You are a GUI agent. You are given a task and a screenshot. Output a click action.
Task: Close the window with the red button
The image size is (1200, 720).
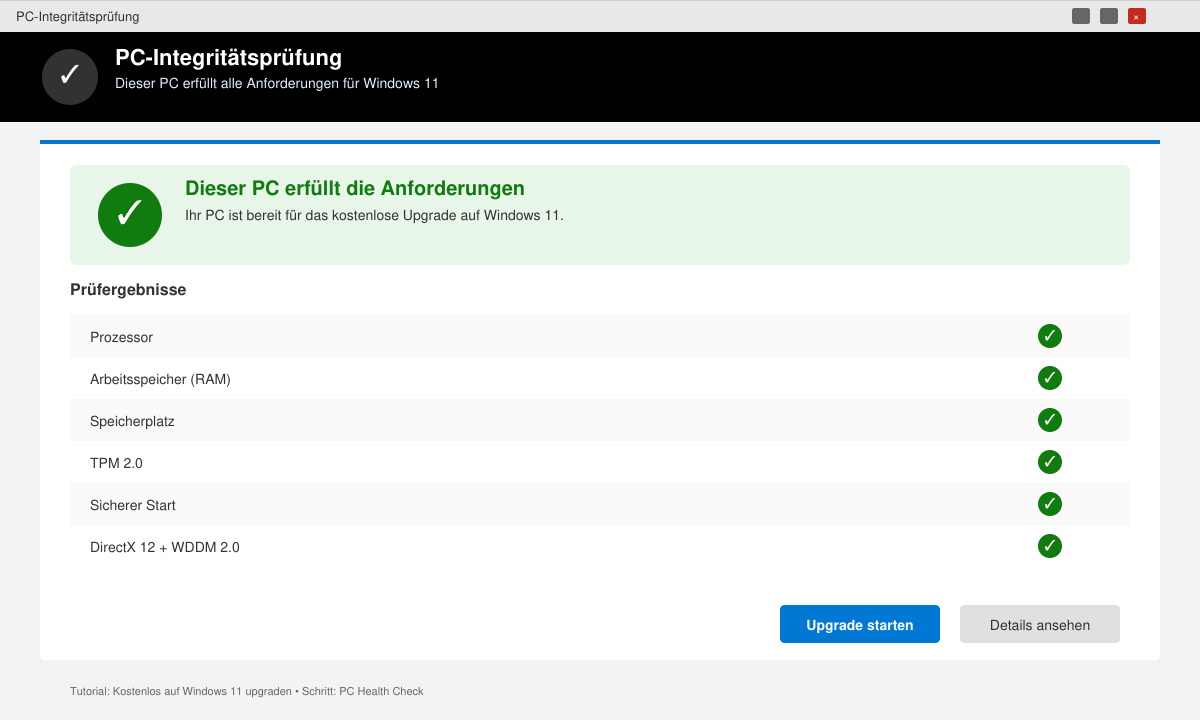[1137, 16]
